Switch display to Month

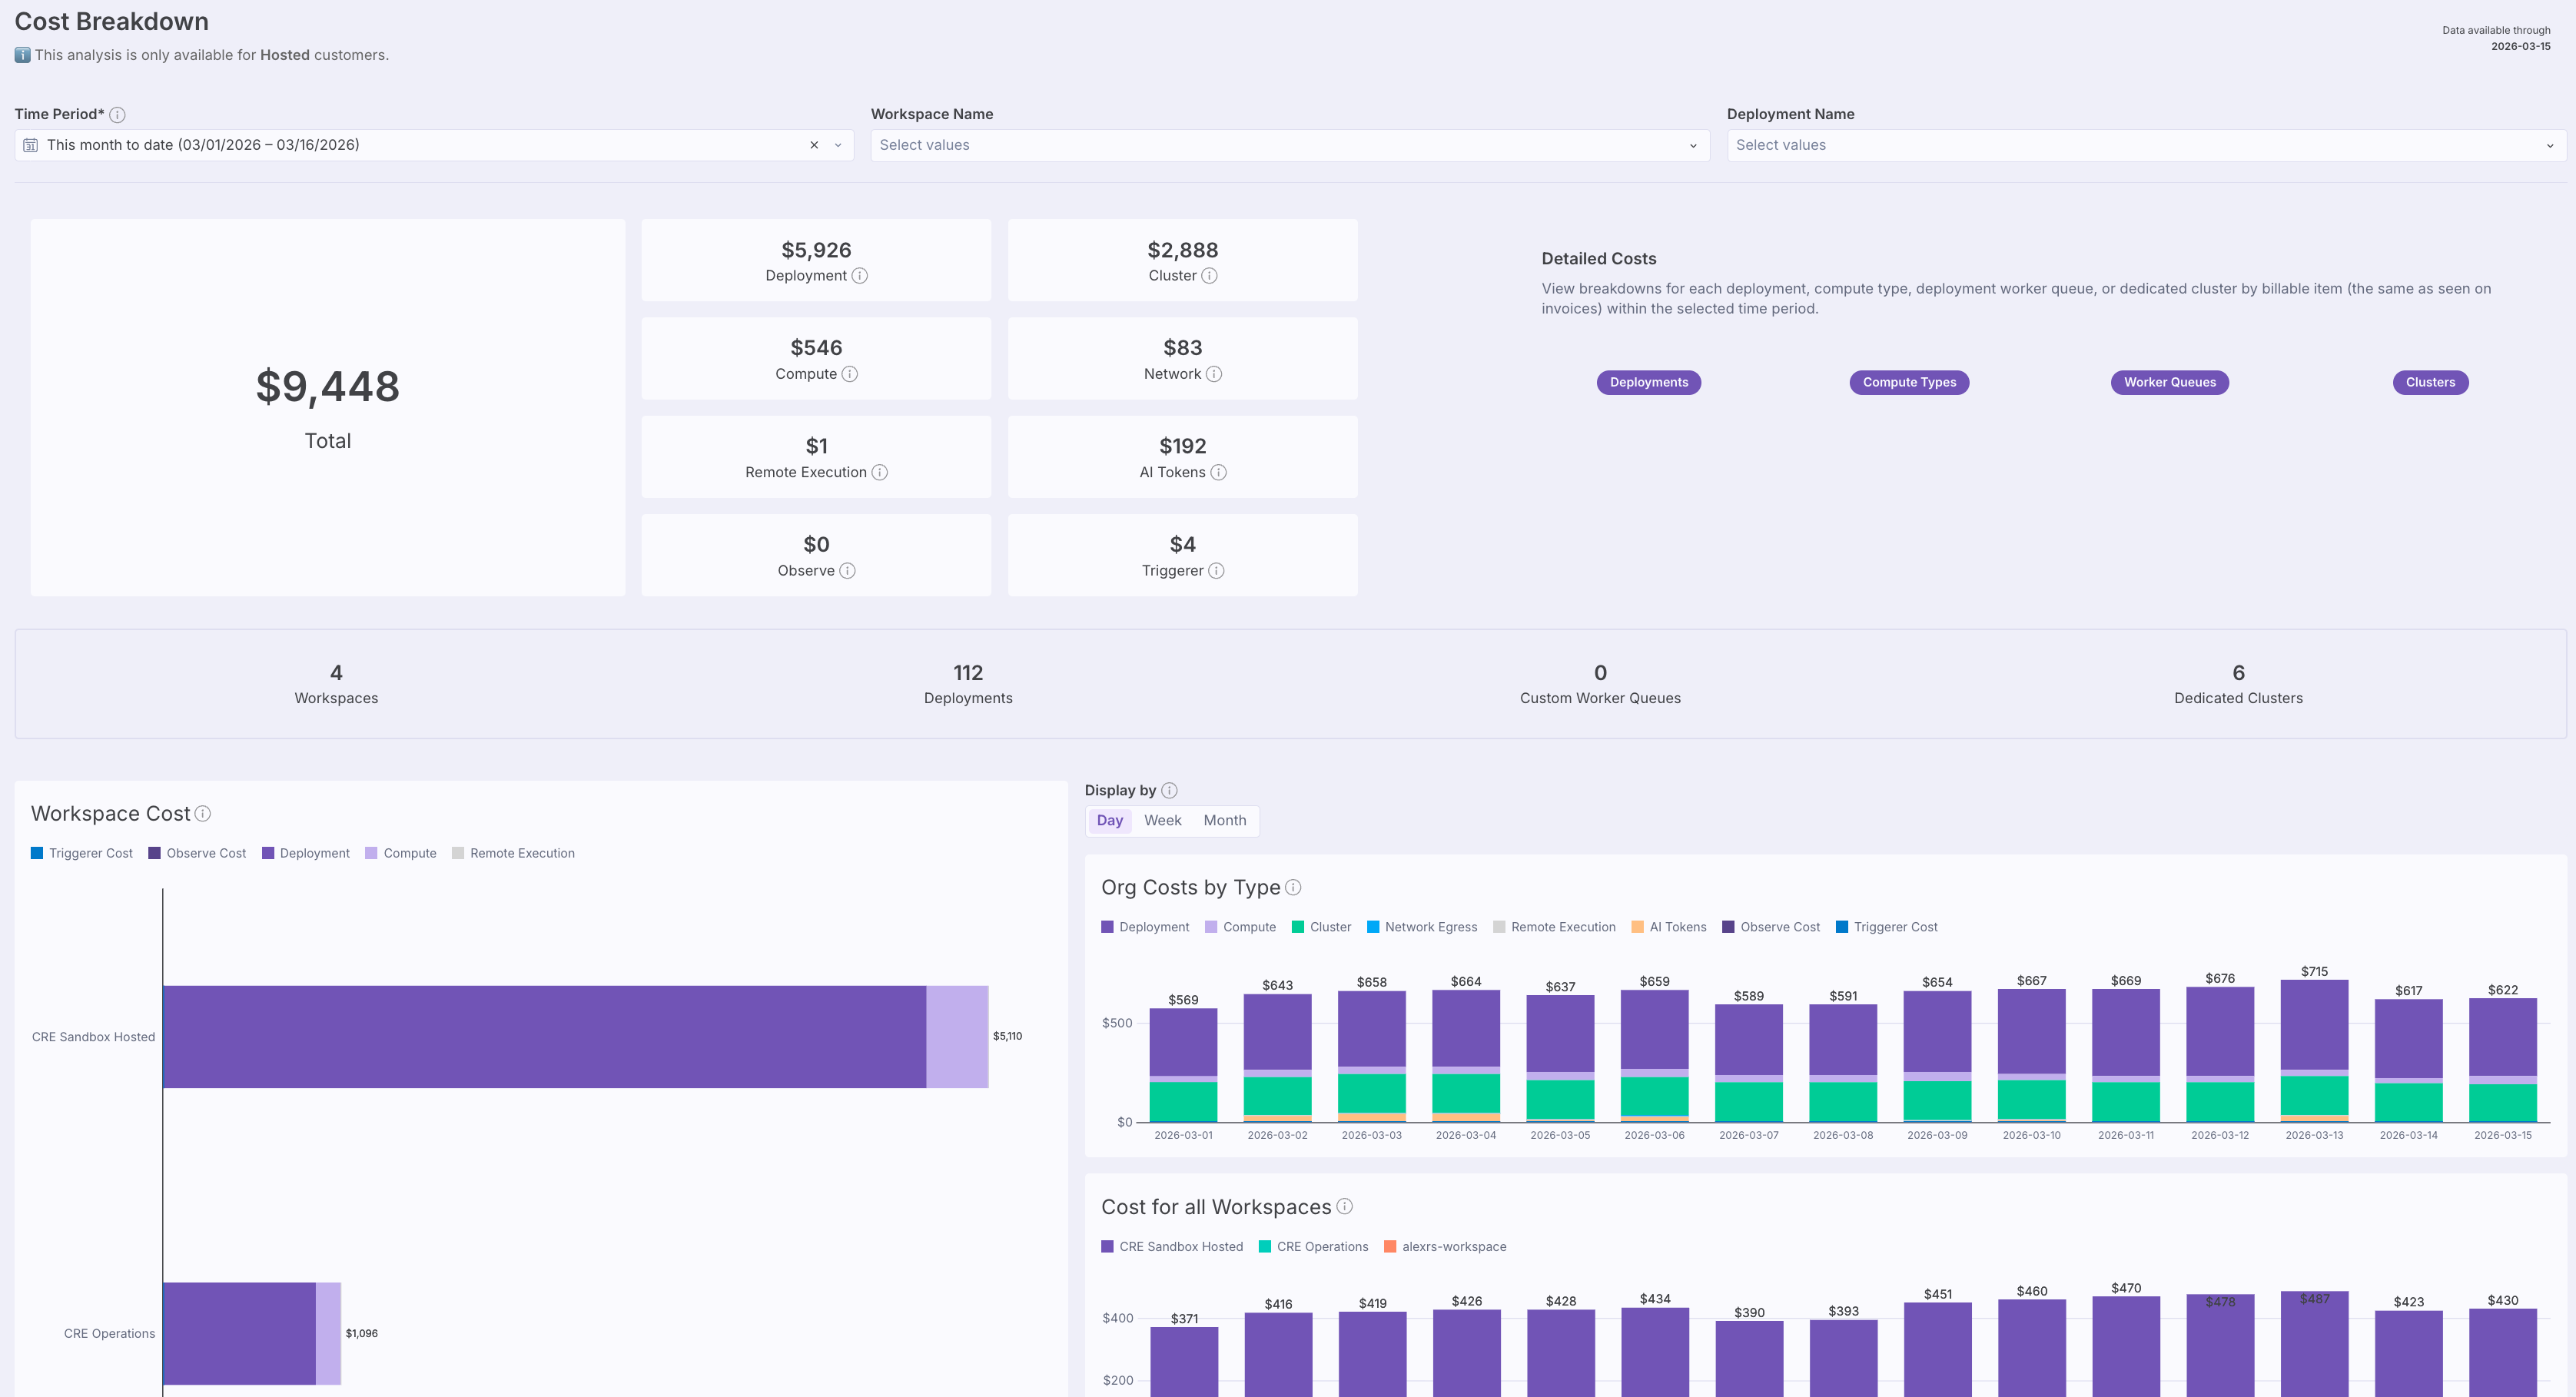(x=1224, y=821)
